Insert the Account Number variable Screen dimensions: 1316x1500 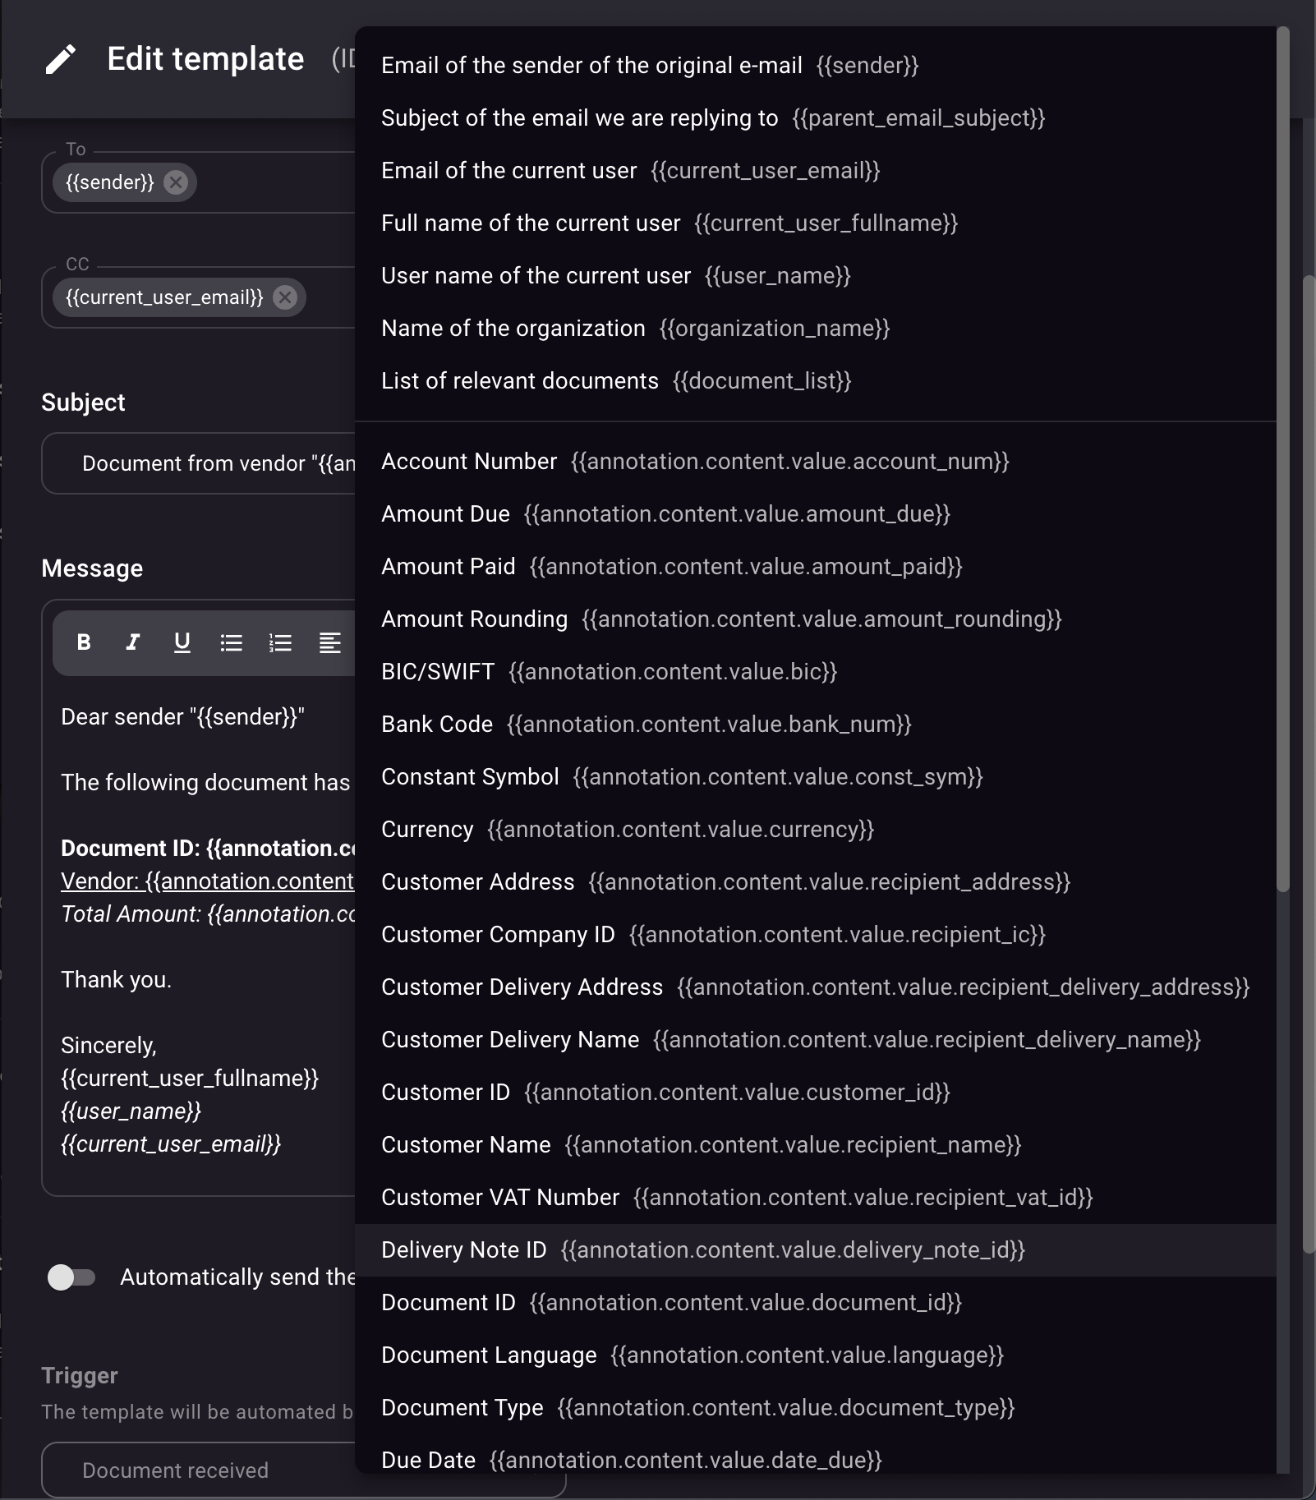tap(815, 461)
